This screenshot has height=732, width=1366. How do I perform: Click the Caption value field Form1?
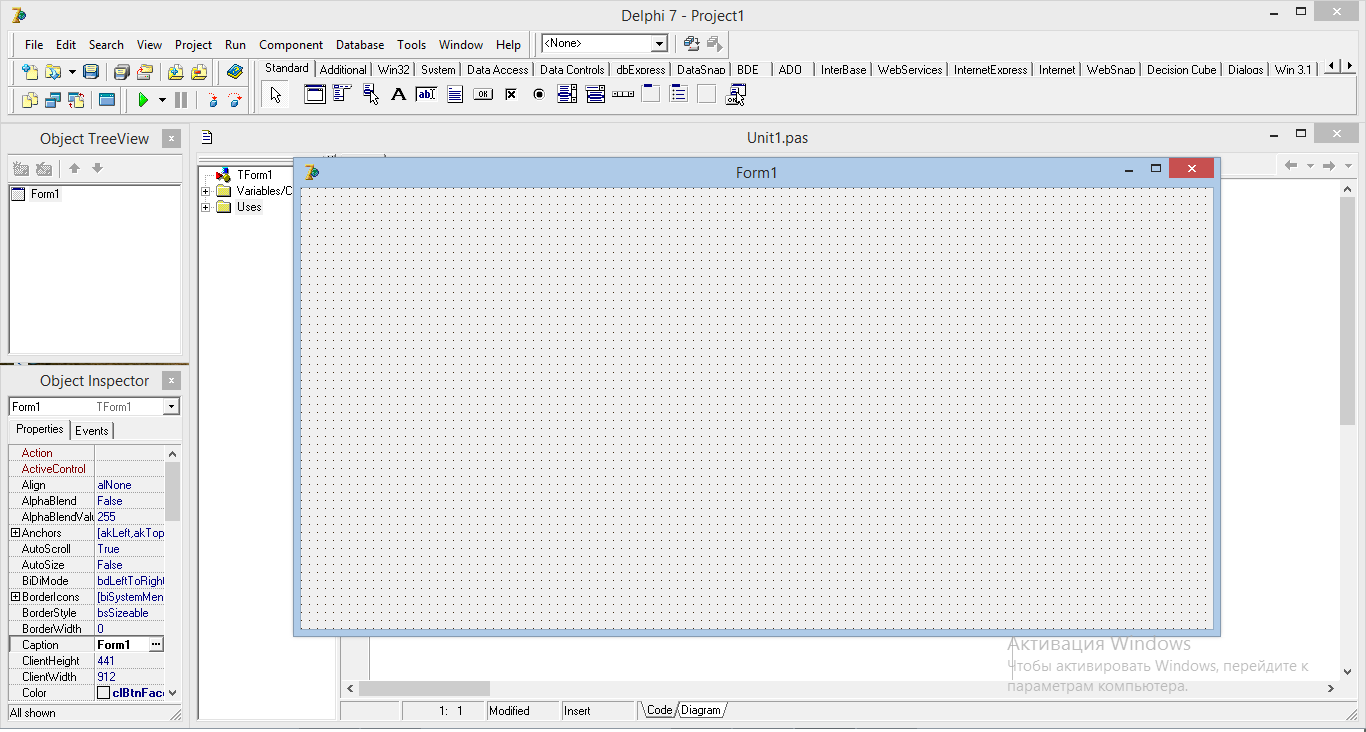pyautogui.click(x=121, y=645)
